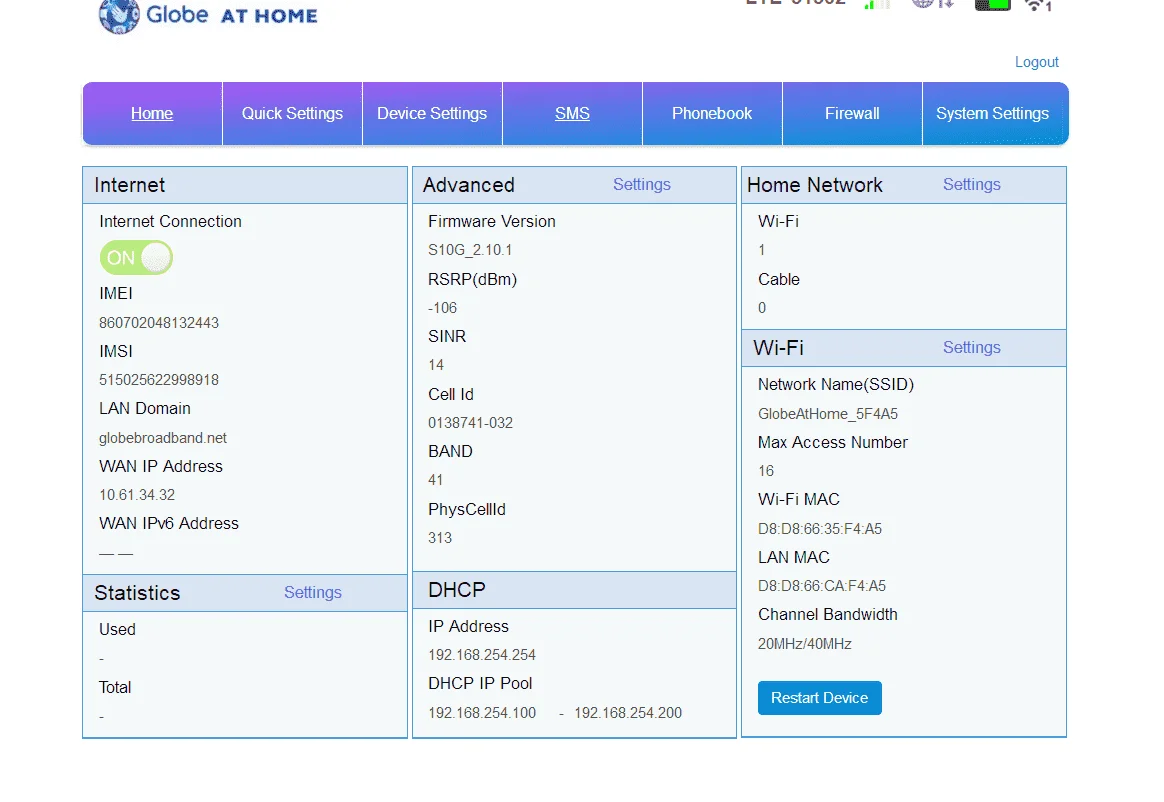
Task: Click the Logout link
Action: point(1036,62)
